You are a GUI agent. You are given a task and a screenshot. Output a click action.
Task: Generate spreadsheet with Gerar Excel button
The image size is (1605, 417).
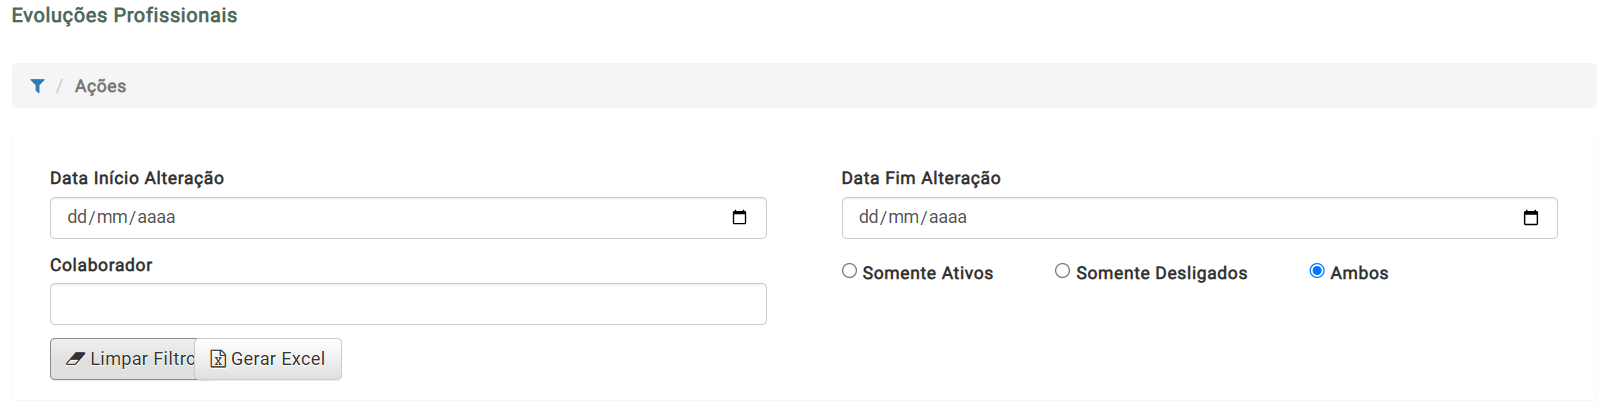[268, 359]
